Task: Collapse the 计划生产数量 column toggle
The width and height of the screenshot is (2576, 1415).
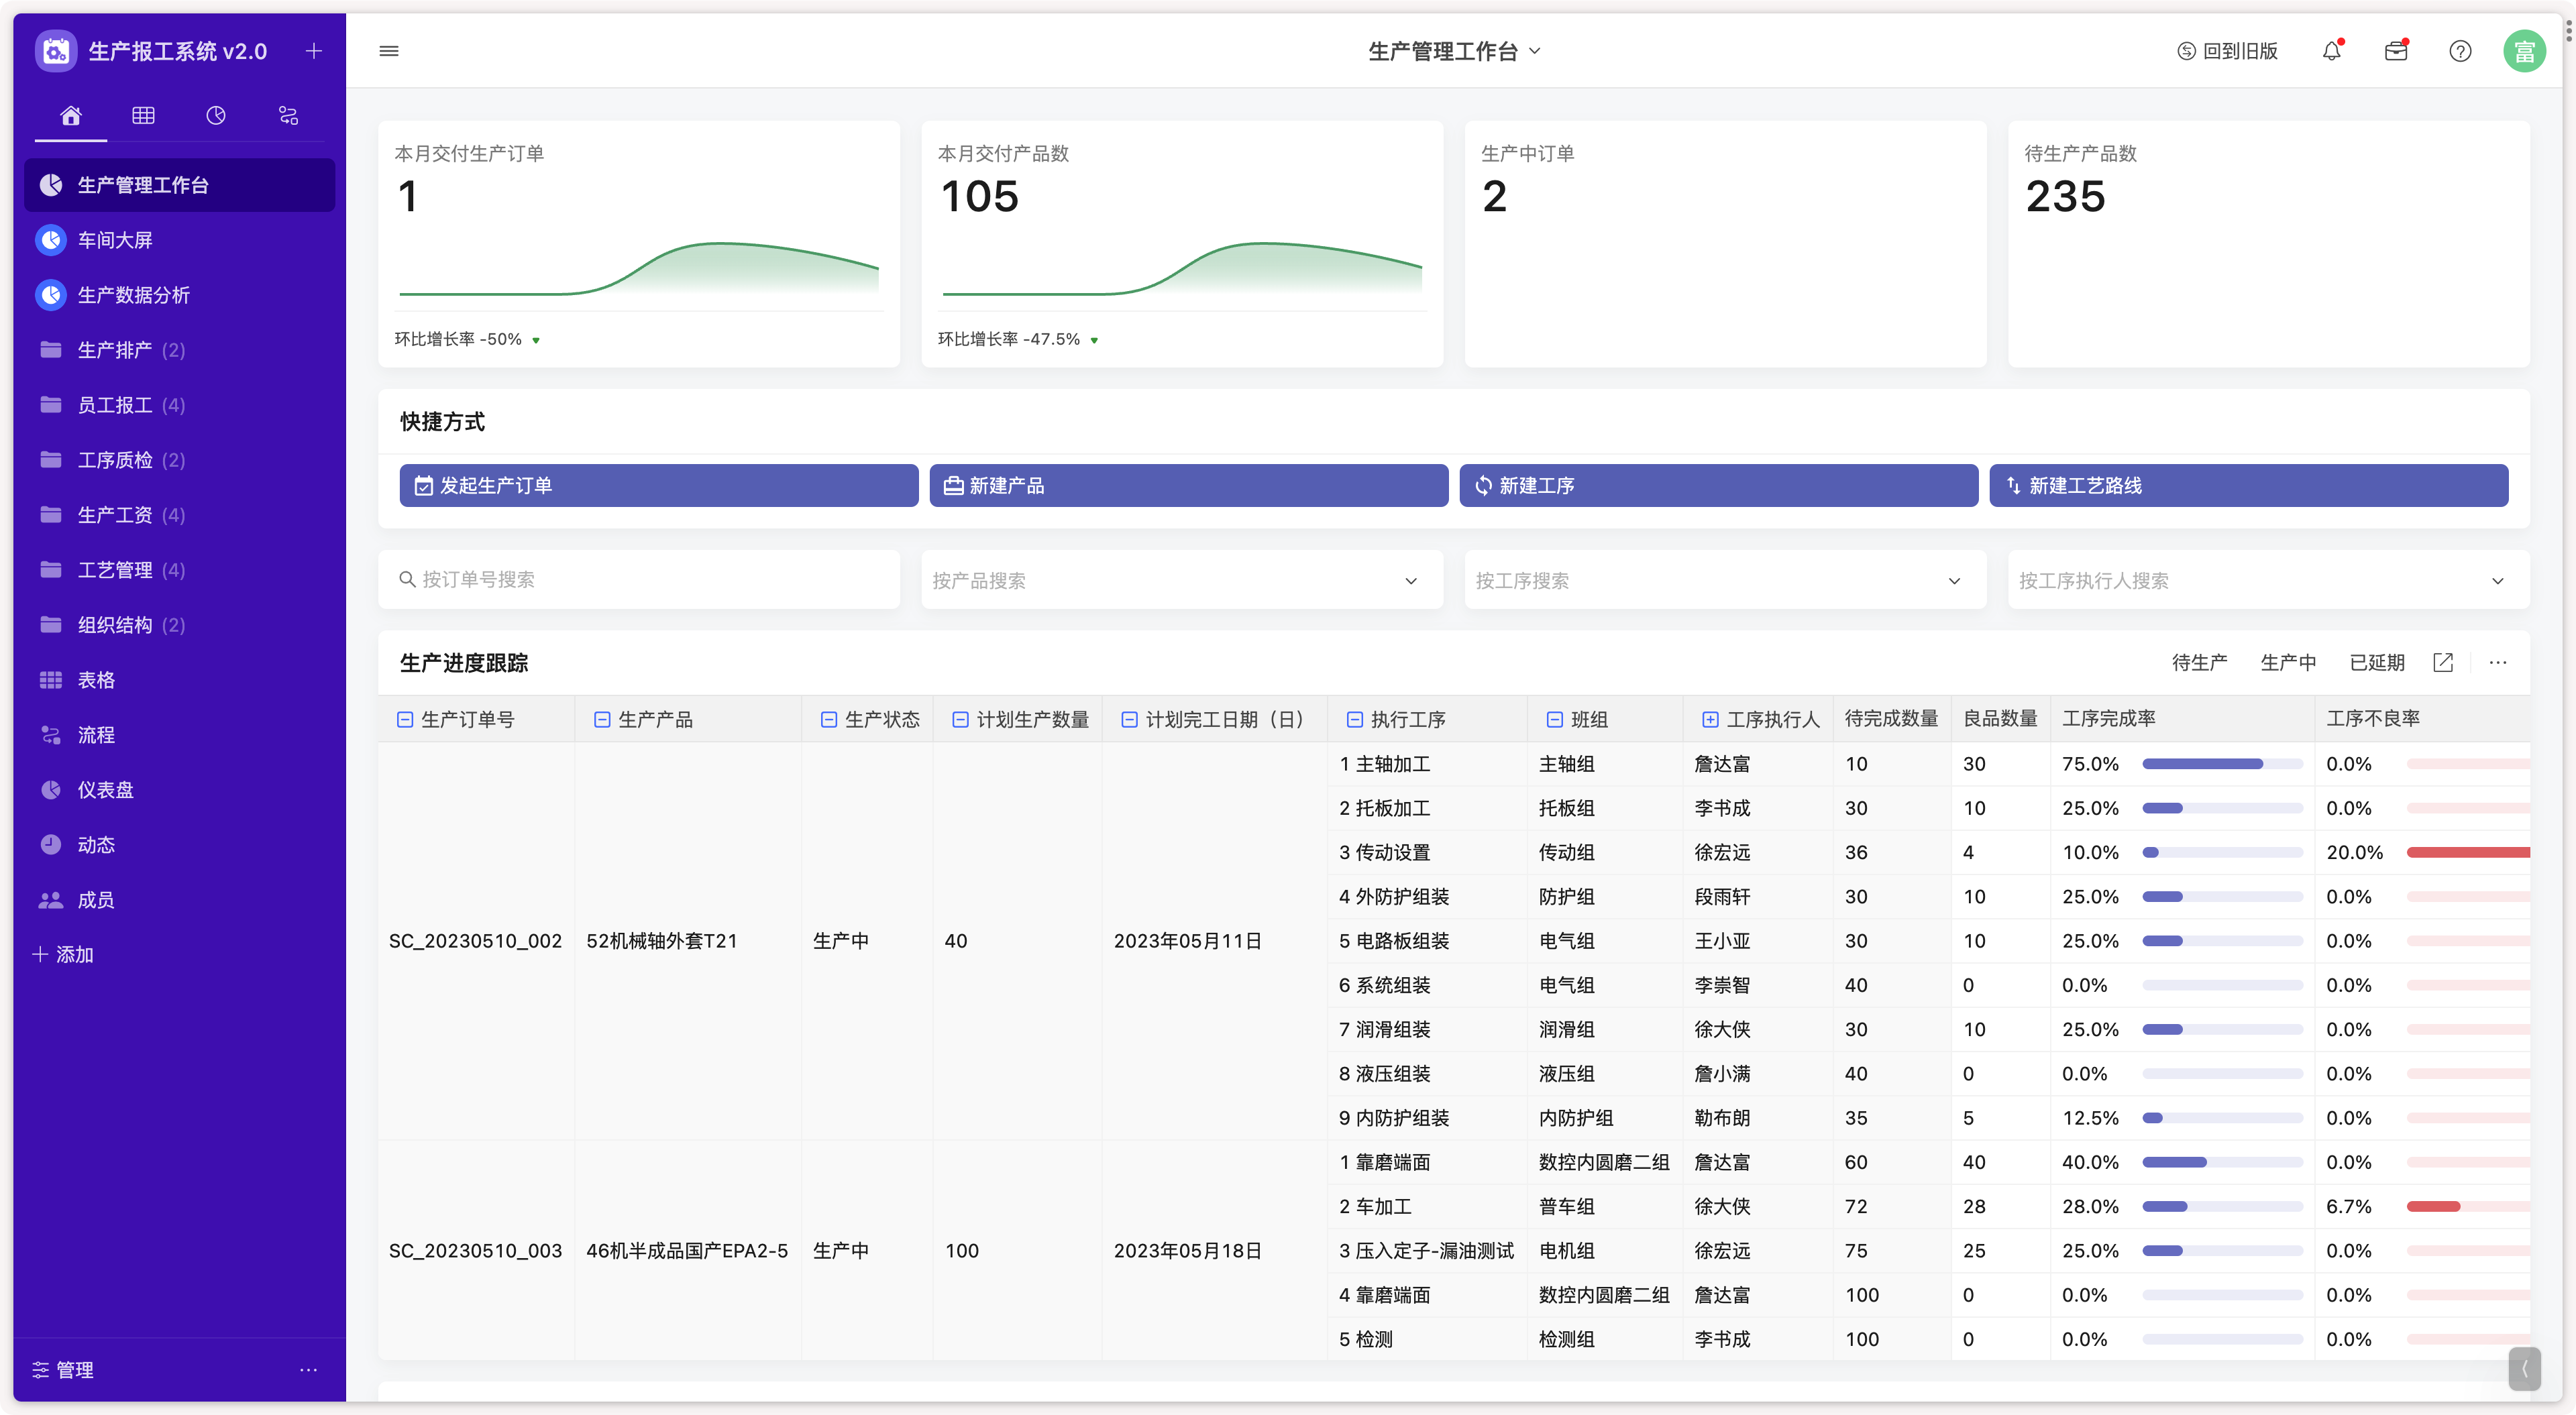Action: coord(960,719)
